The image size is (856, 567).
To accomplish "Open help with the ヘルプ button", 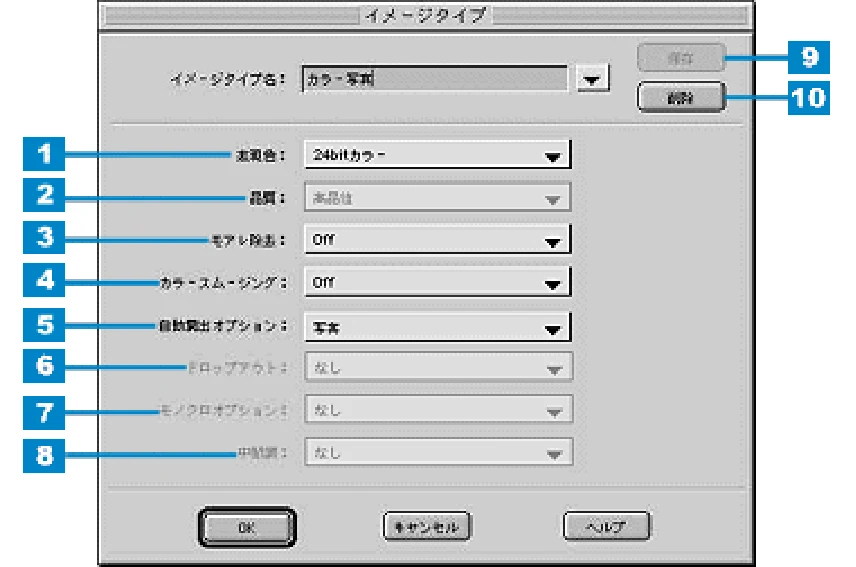I will click(606, 526).
